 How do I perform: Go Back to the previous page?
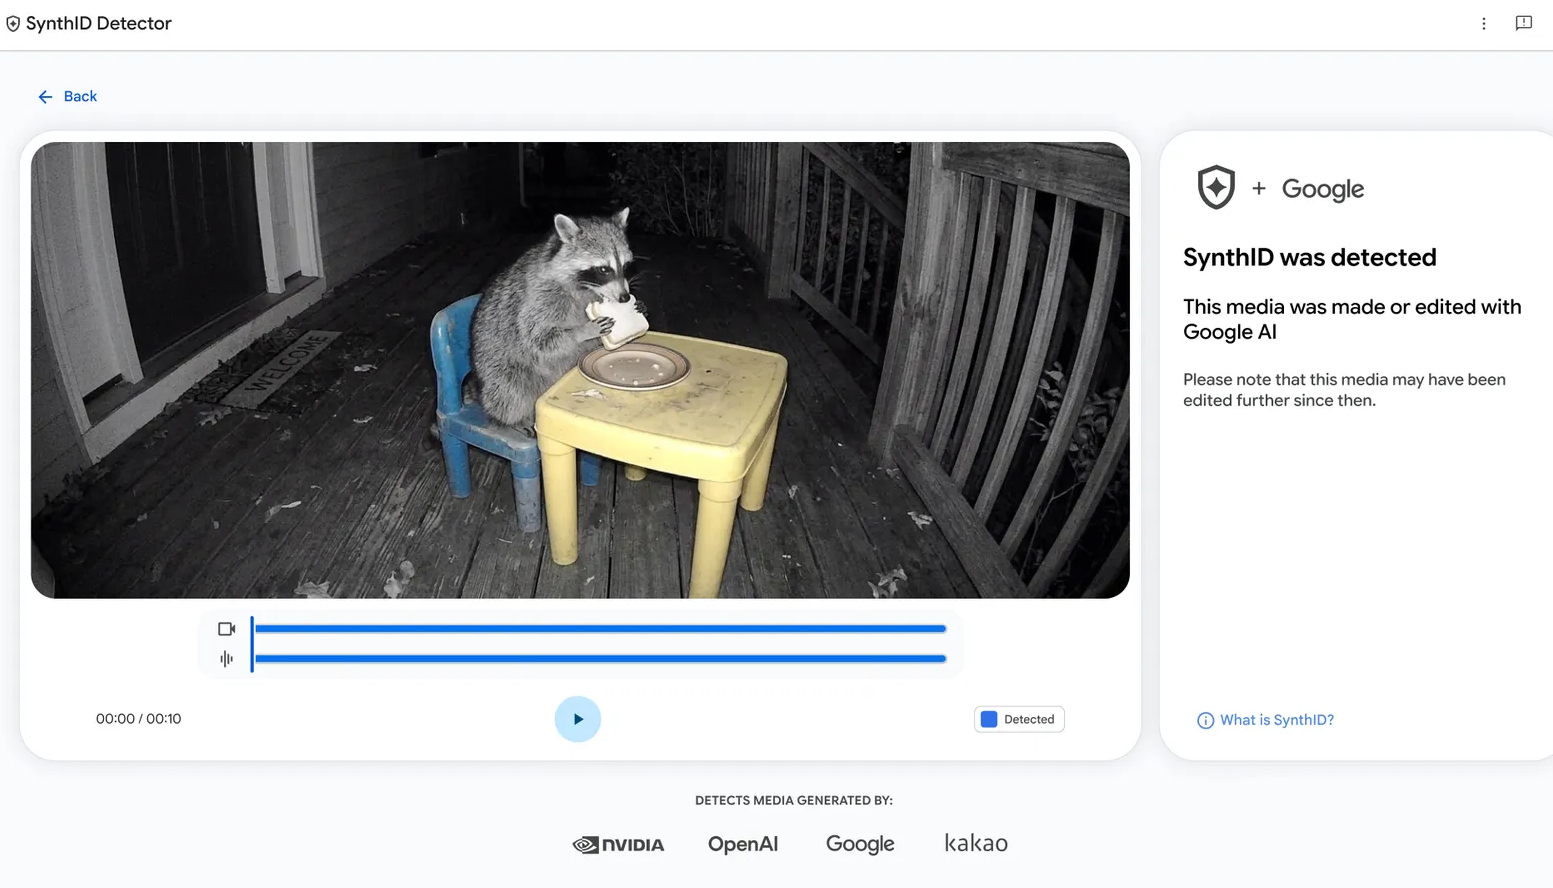click(x=68, y=97)
